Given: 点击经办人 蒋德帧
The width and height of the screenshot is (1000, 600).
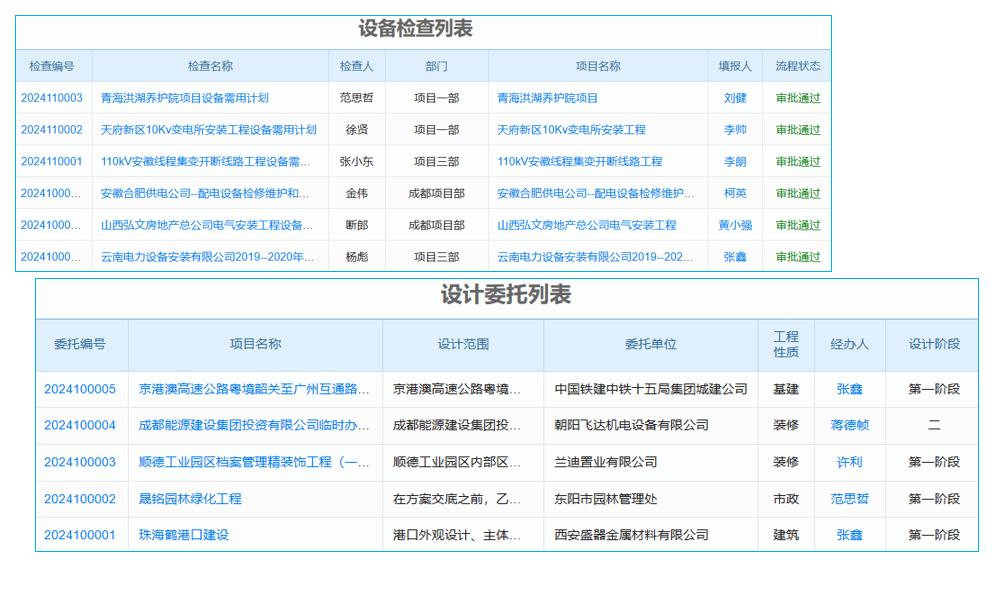Looking at the screenshot, I should click(848, 425).
